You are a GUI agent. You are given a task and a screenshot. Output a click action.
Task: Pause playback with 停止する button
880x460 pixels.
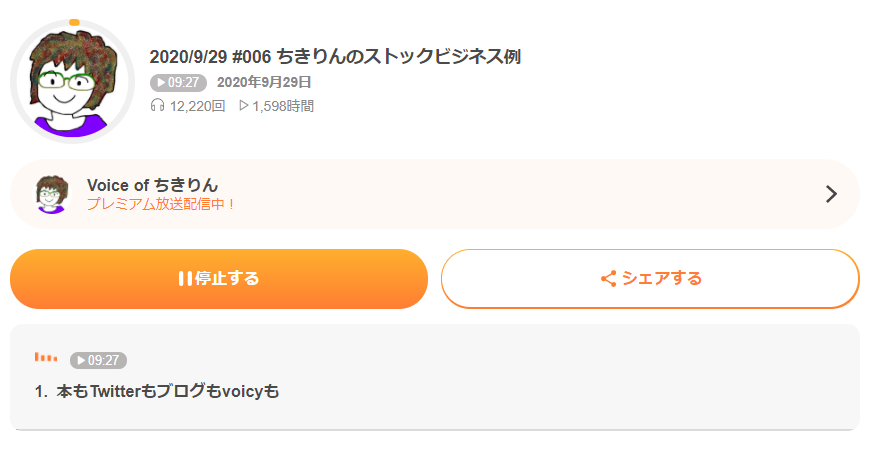pyautogui.click(x=219, y=279)
